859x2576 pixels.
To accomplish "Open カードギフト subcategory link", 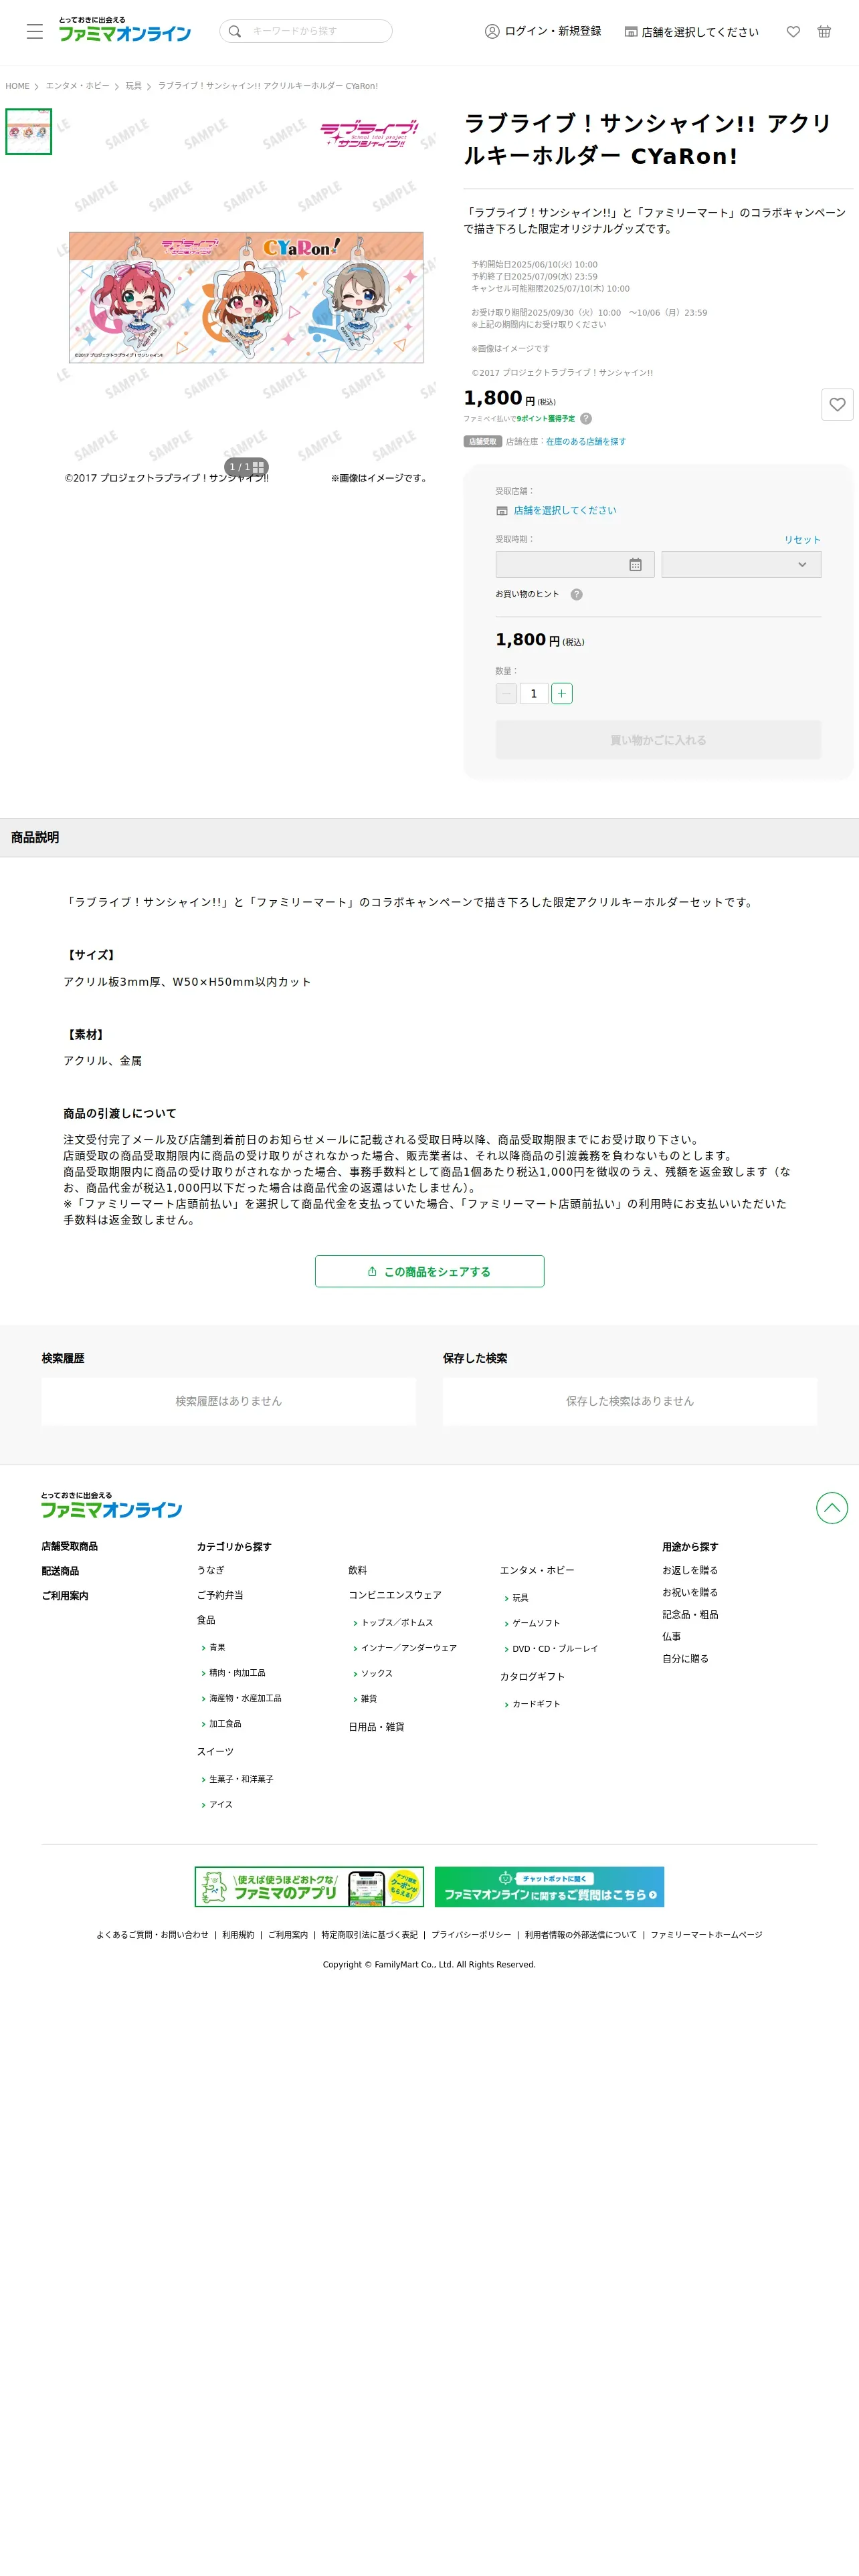I will [536, 1704].
